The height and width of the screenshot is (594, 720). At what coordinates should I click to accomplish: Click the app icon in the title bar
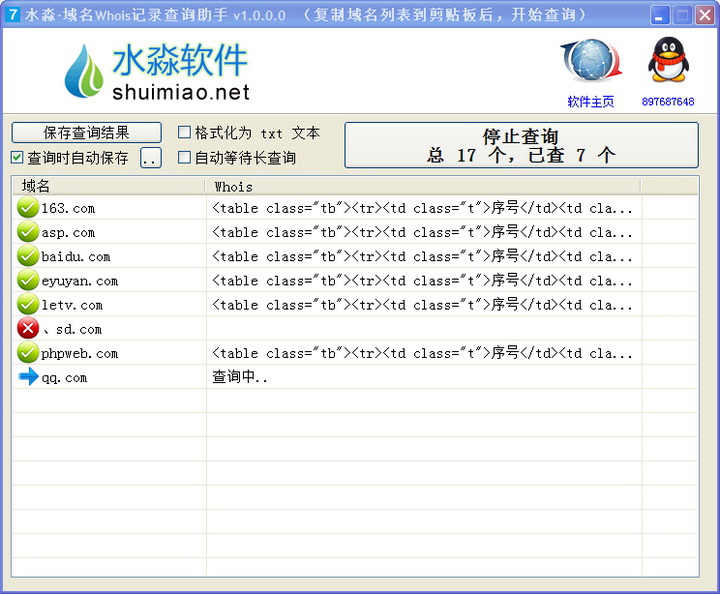[x=12, y=14]
